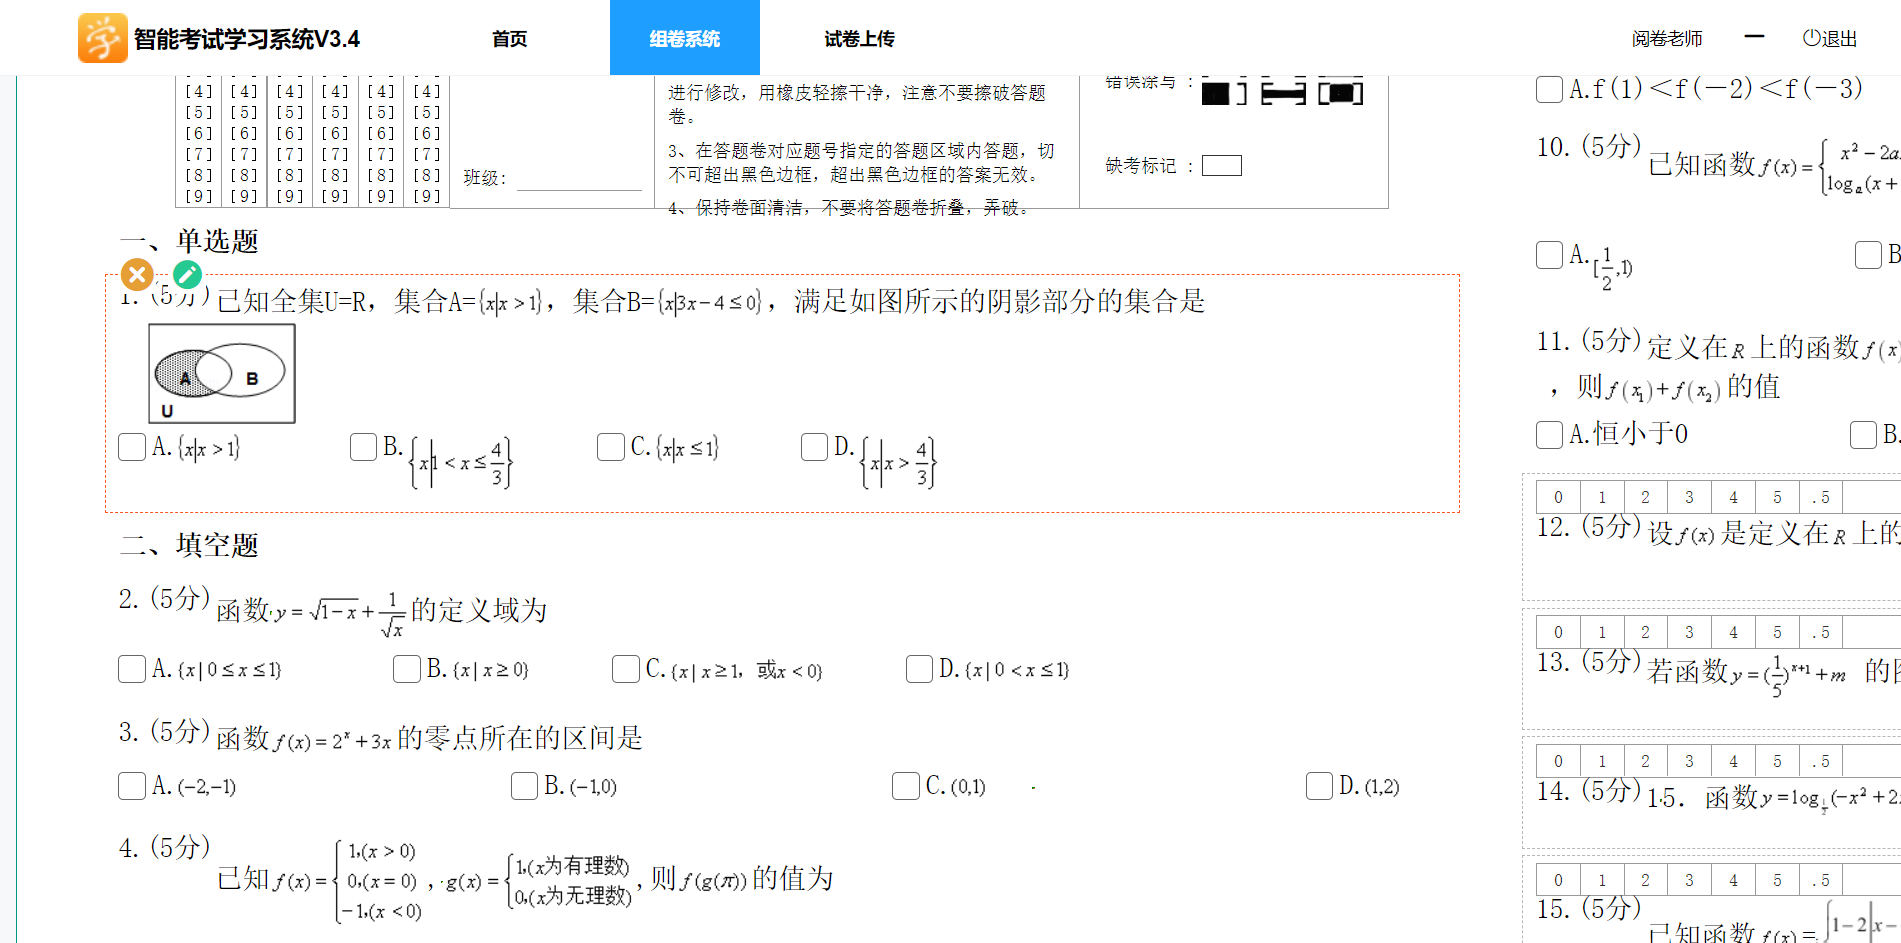
Task: Check option A of question 1
Action: (132, 447)
